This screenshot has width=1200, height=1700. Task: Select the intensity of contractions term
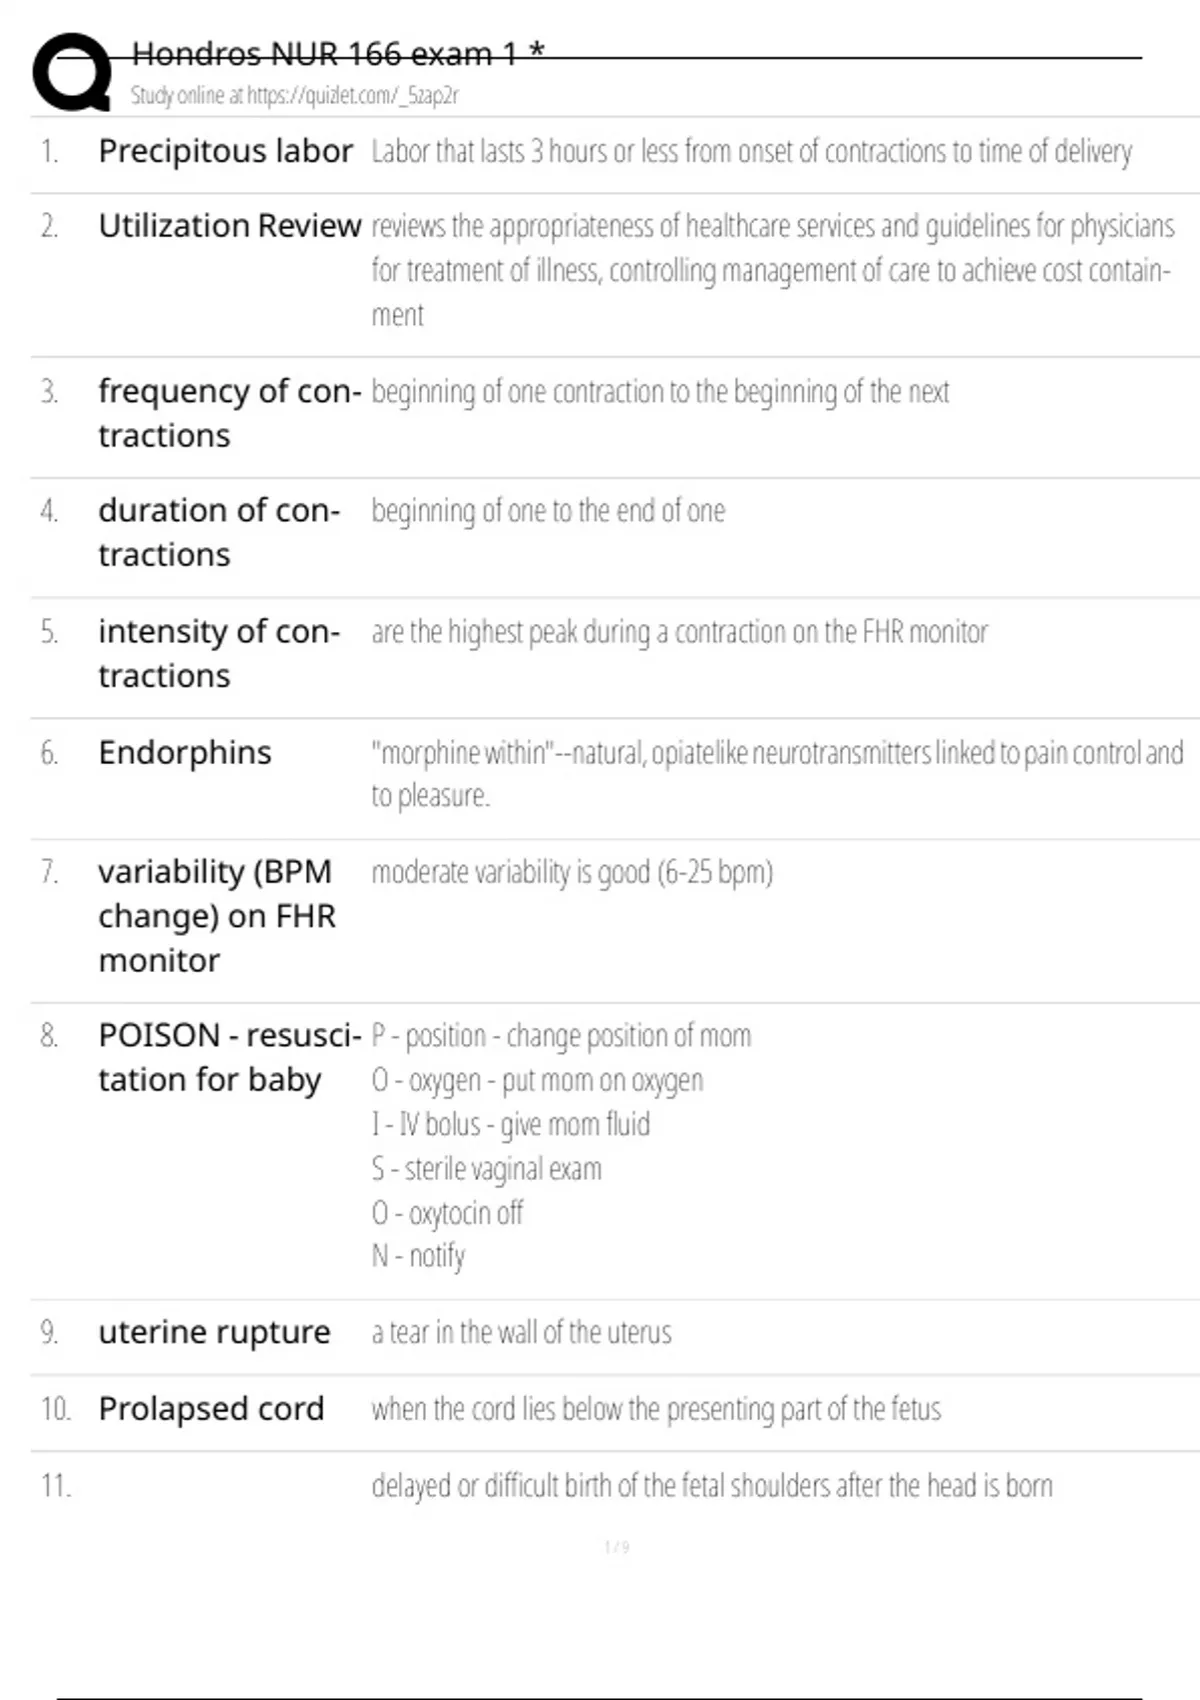click(219, 653)
